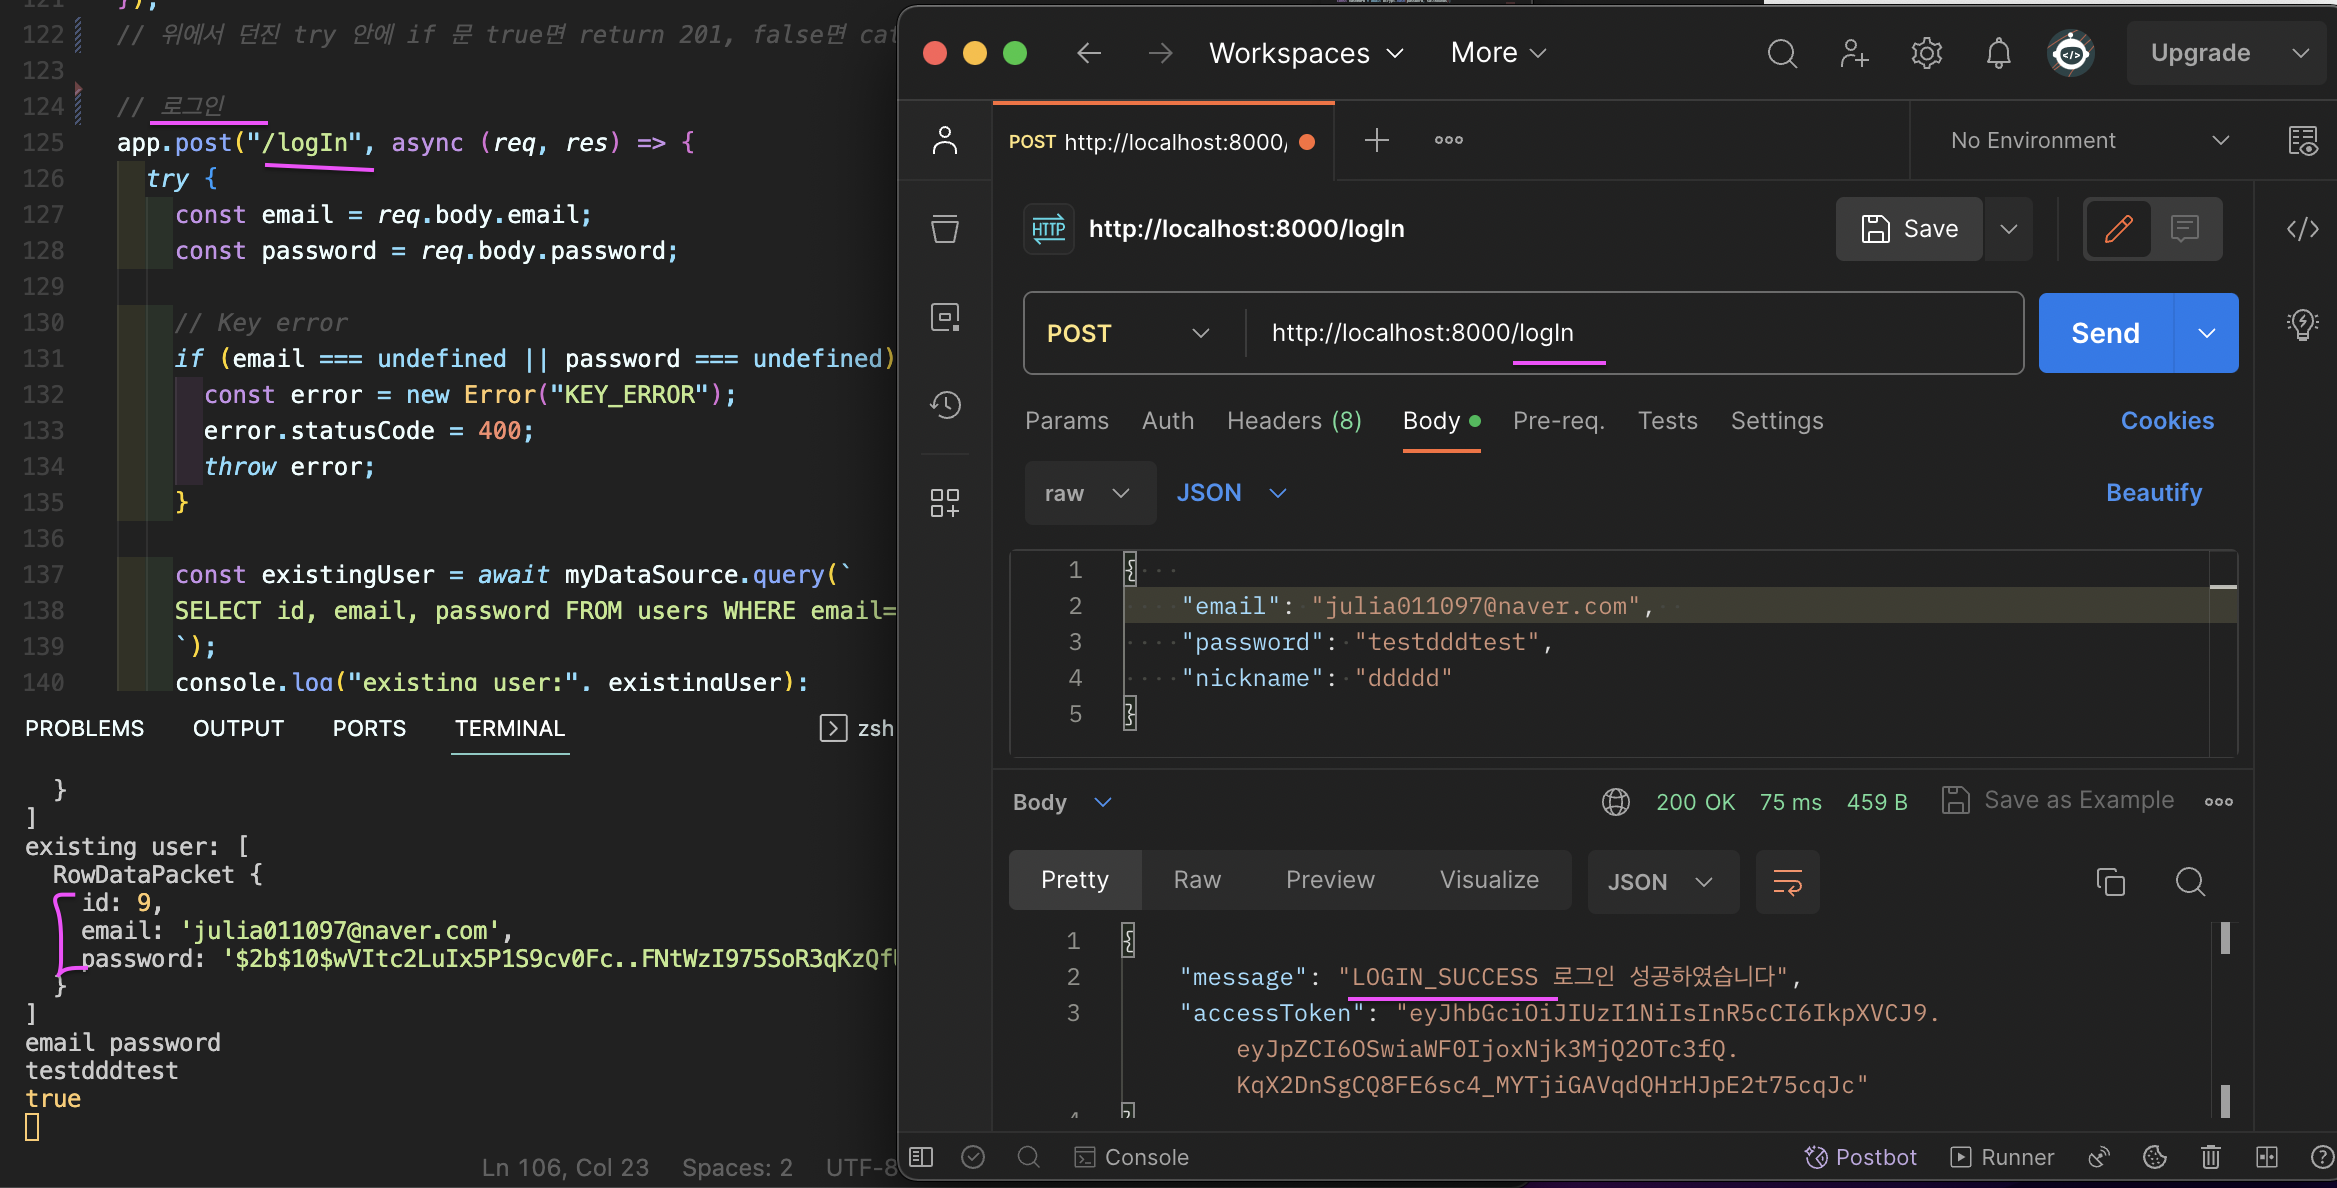The width and height of the screenshot is (2337, 1188).
Task: Copy response with the copy icon
Action: 2110,881
